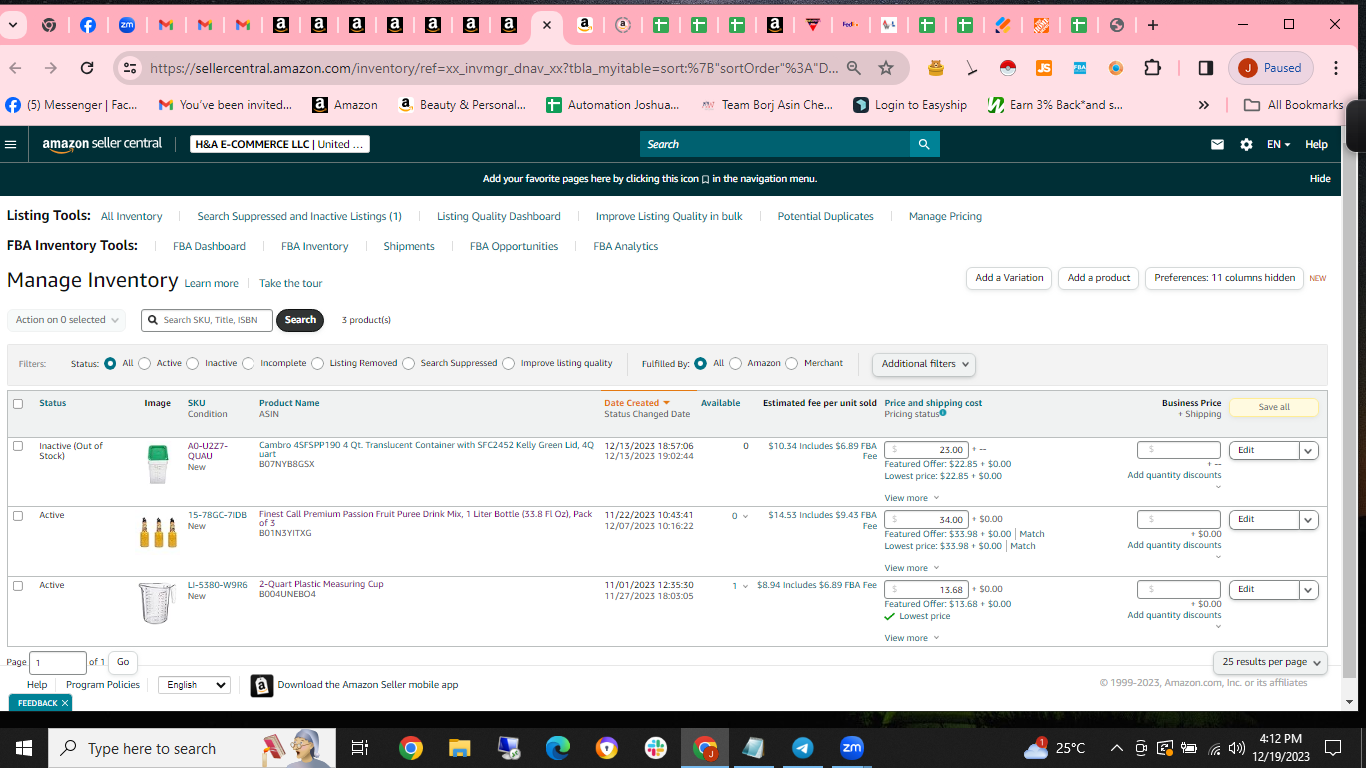Expand the Additional filters dropdown

click(x=924, y=364)
